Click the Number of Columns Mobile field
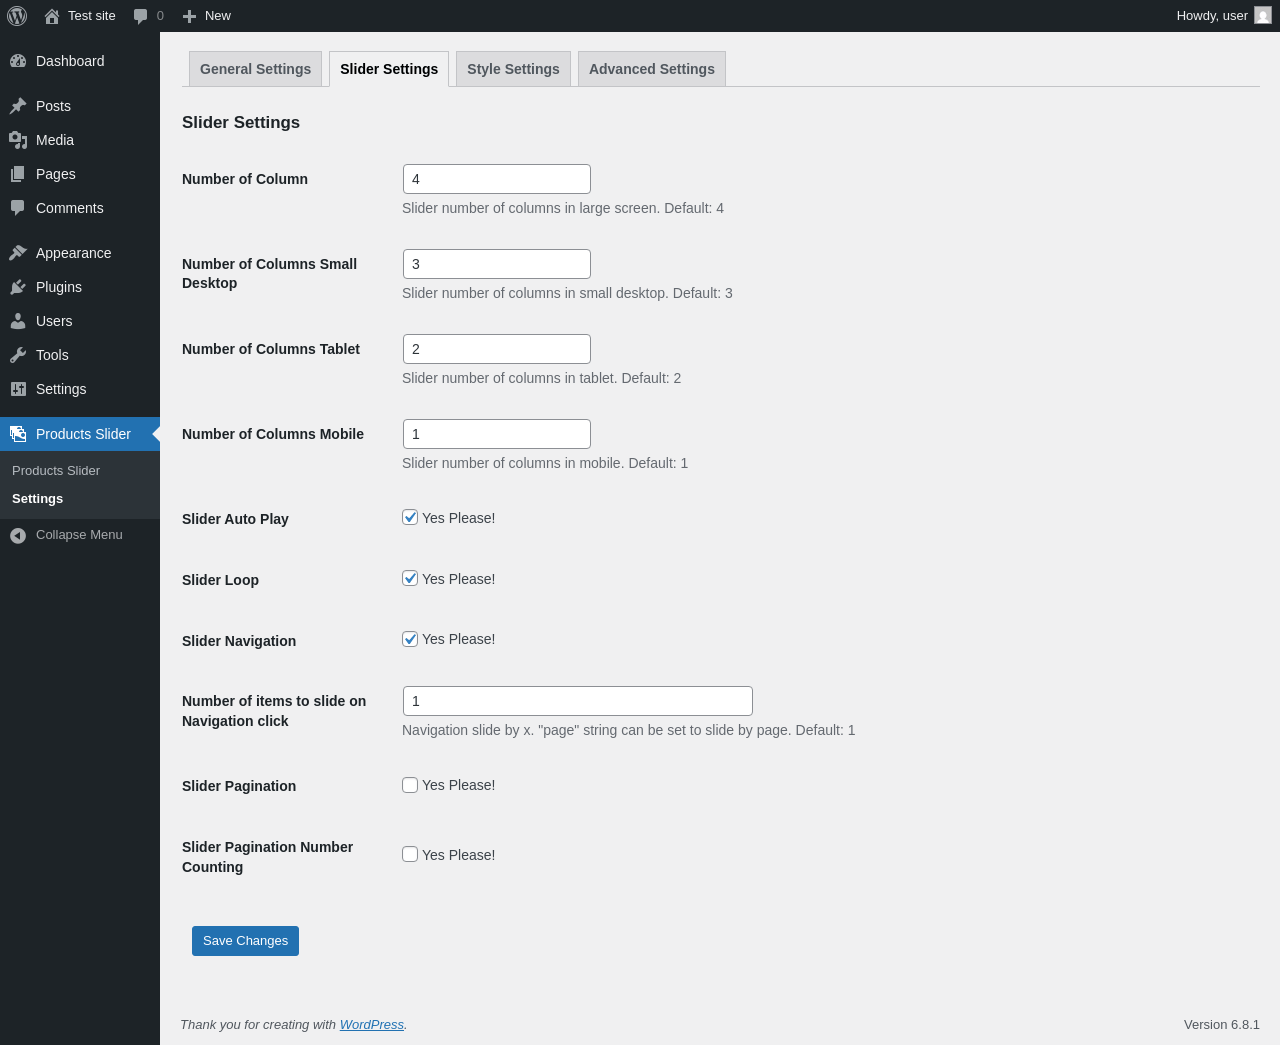Screen dimensions: 1280x1045 [497, 434]
